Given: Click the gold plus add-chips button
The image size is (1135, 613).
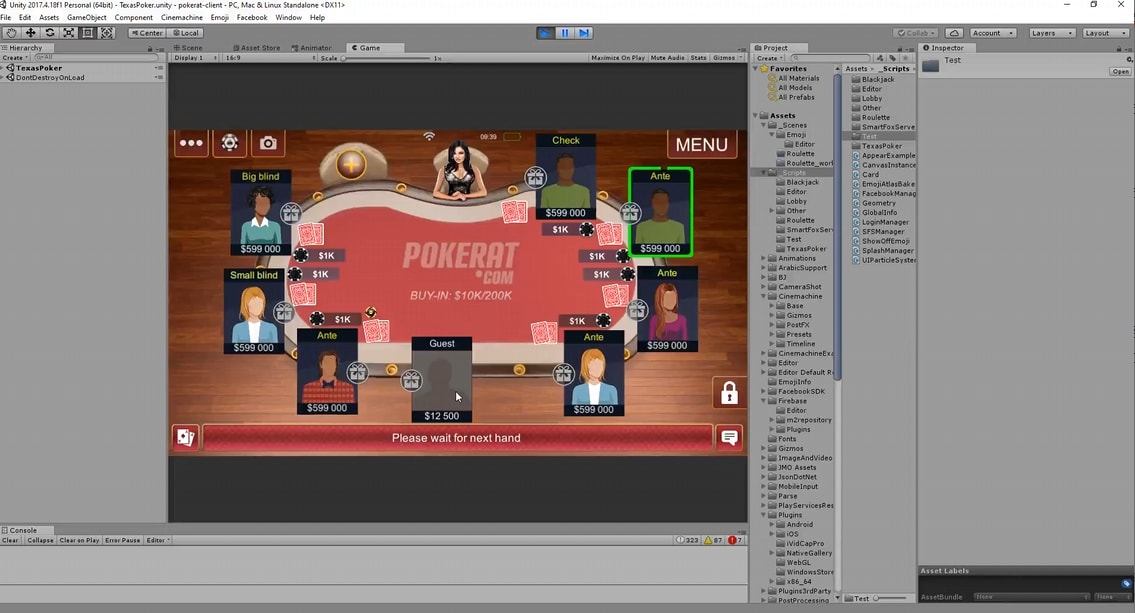Looking at the screenshot, I should [x=351, y=165].
